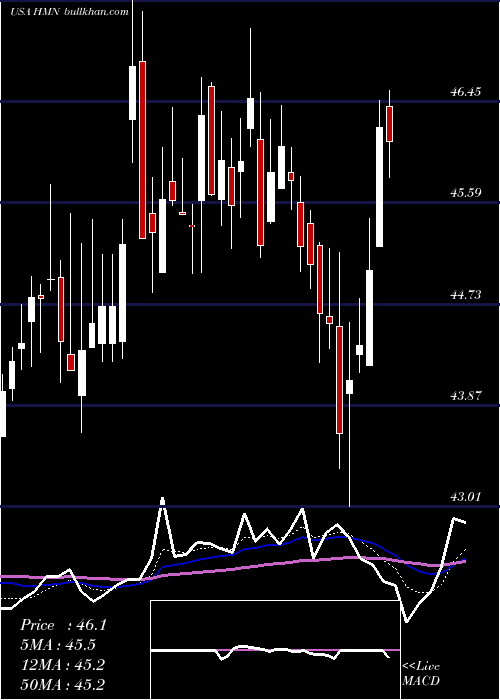Click the '<<Live MACD' label
This screenshot has height=700, width=500.
(421, 673)
